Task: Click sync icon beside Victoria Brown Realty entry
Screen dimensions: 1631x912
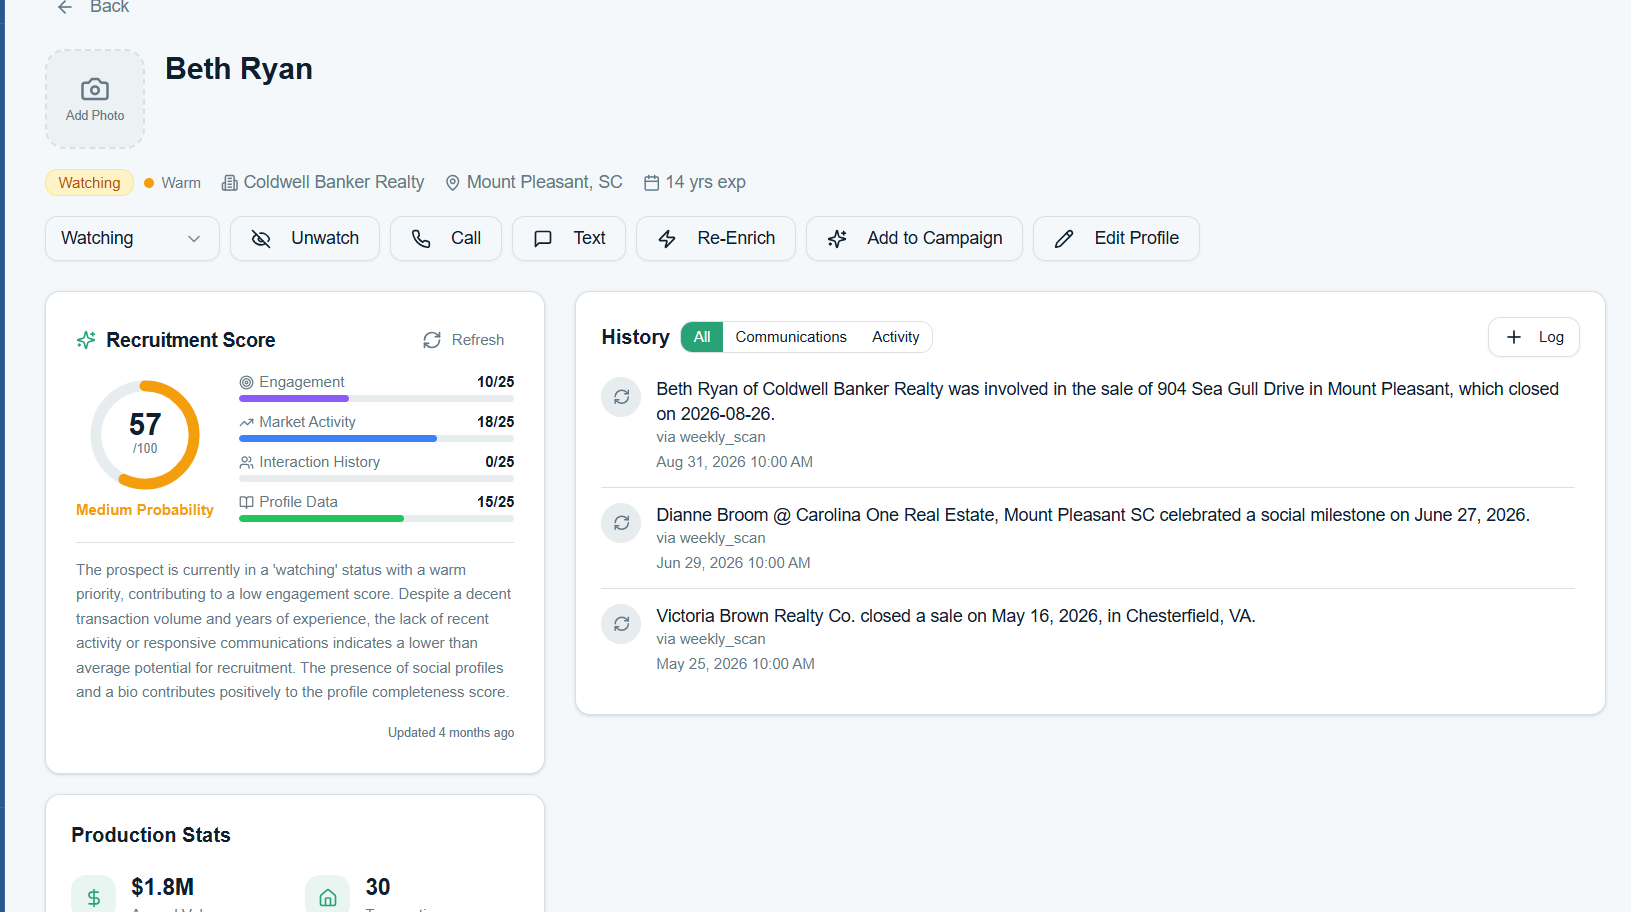Action: tap(621, 624)
